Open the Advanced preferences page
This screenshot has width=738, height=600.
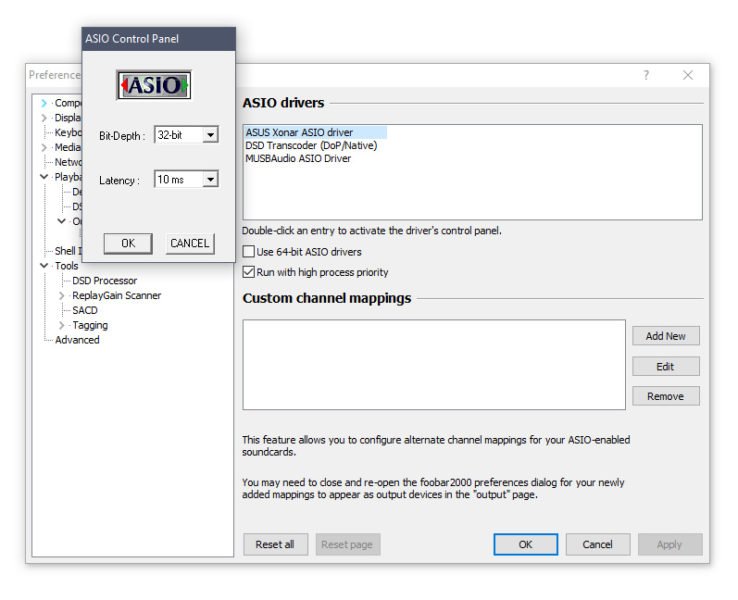pos(77,340)
